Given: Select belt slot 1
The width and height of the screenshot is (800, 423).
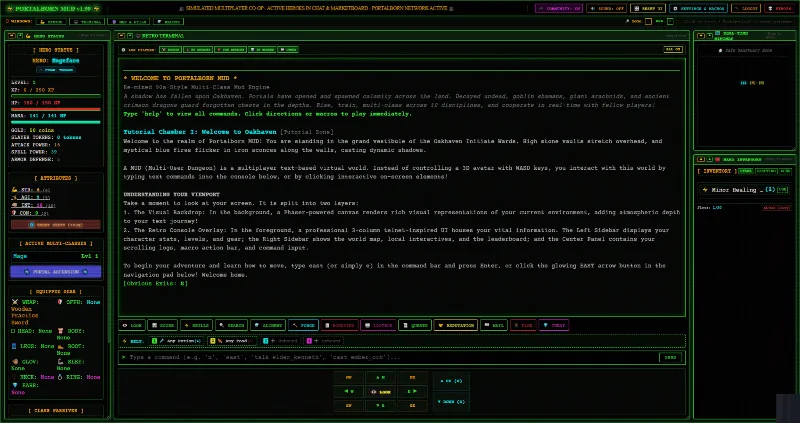Looking at the screenshot, I should [x=177, y=341].
